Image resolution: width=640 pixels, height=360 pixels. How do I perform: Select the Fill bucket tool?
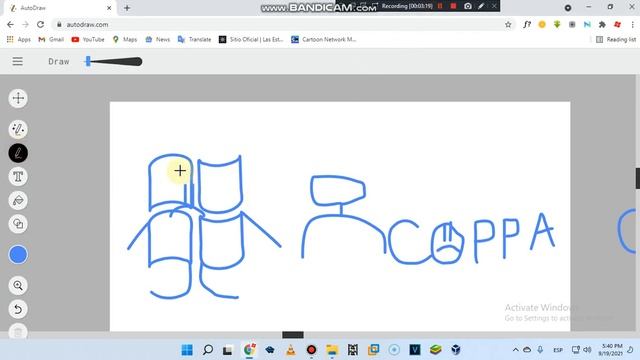[18, 200]
